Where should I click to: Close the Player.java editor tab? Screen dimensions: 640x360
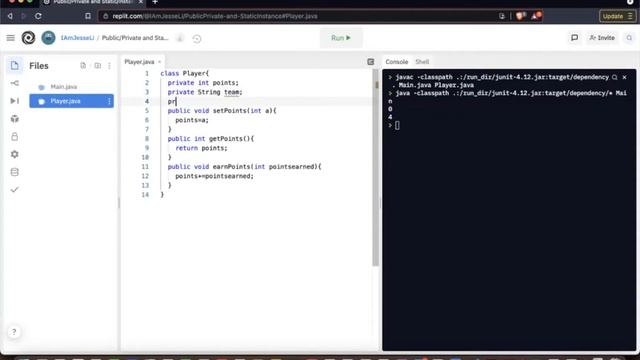pos(160,62)
